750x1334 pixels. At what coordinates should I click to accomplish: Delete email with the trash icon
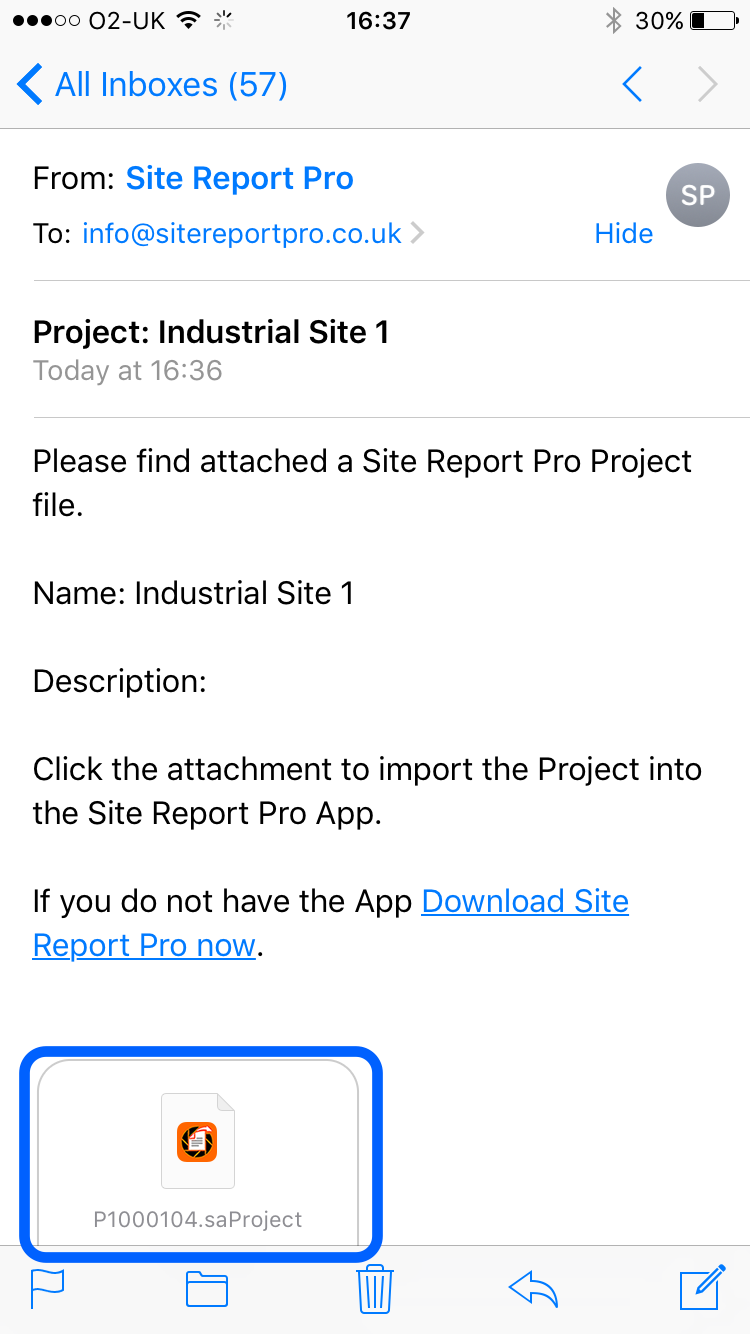coord(375,1288)
